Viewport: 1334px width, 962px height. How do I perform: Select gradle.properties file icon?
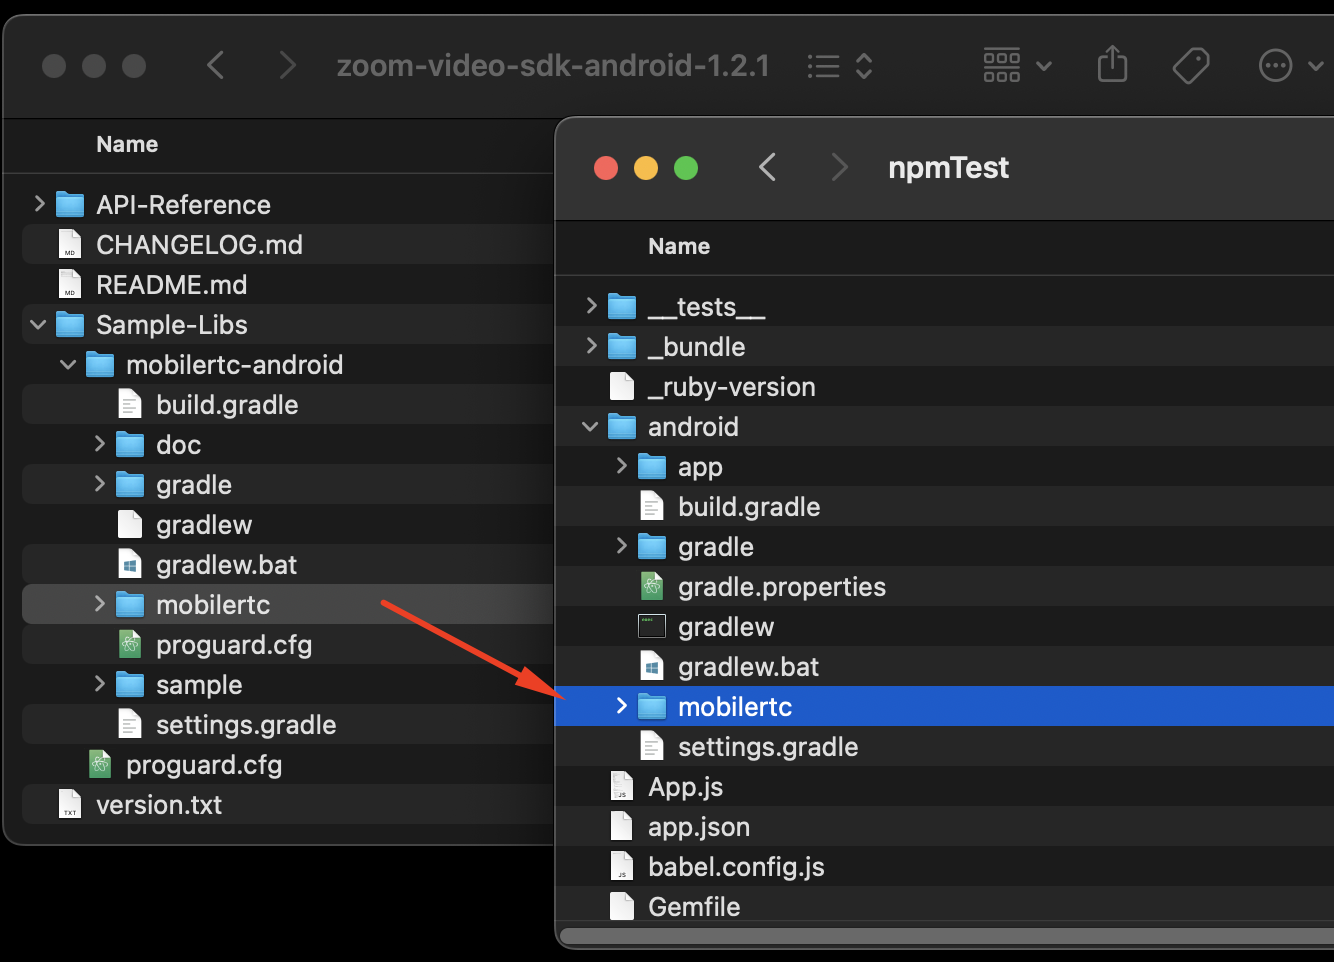click(652, 586)
